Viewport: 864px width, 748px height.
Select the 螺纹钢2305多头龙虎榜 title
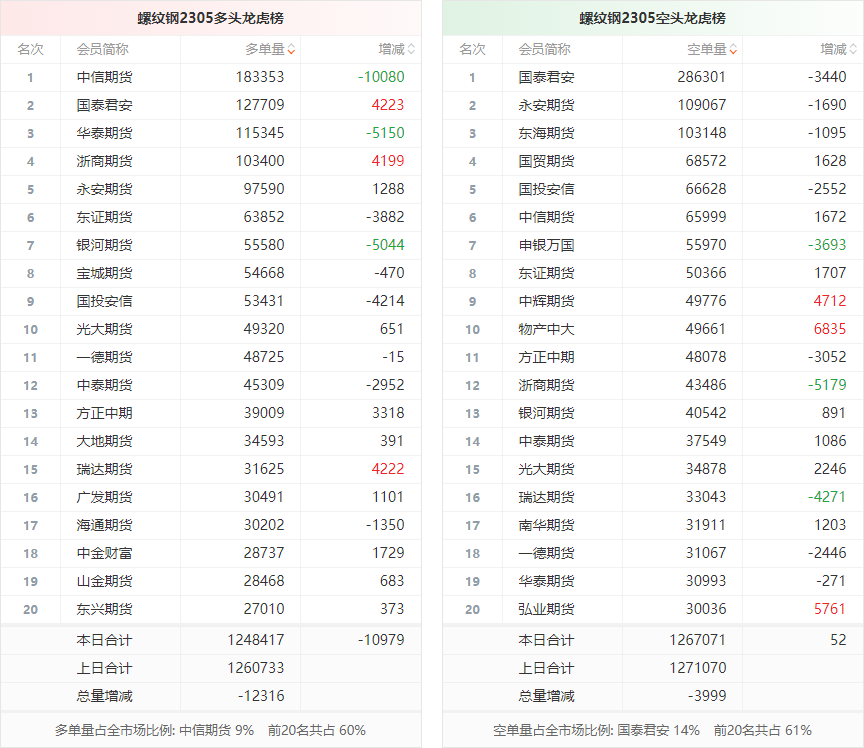point(210,18)
